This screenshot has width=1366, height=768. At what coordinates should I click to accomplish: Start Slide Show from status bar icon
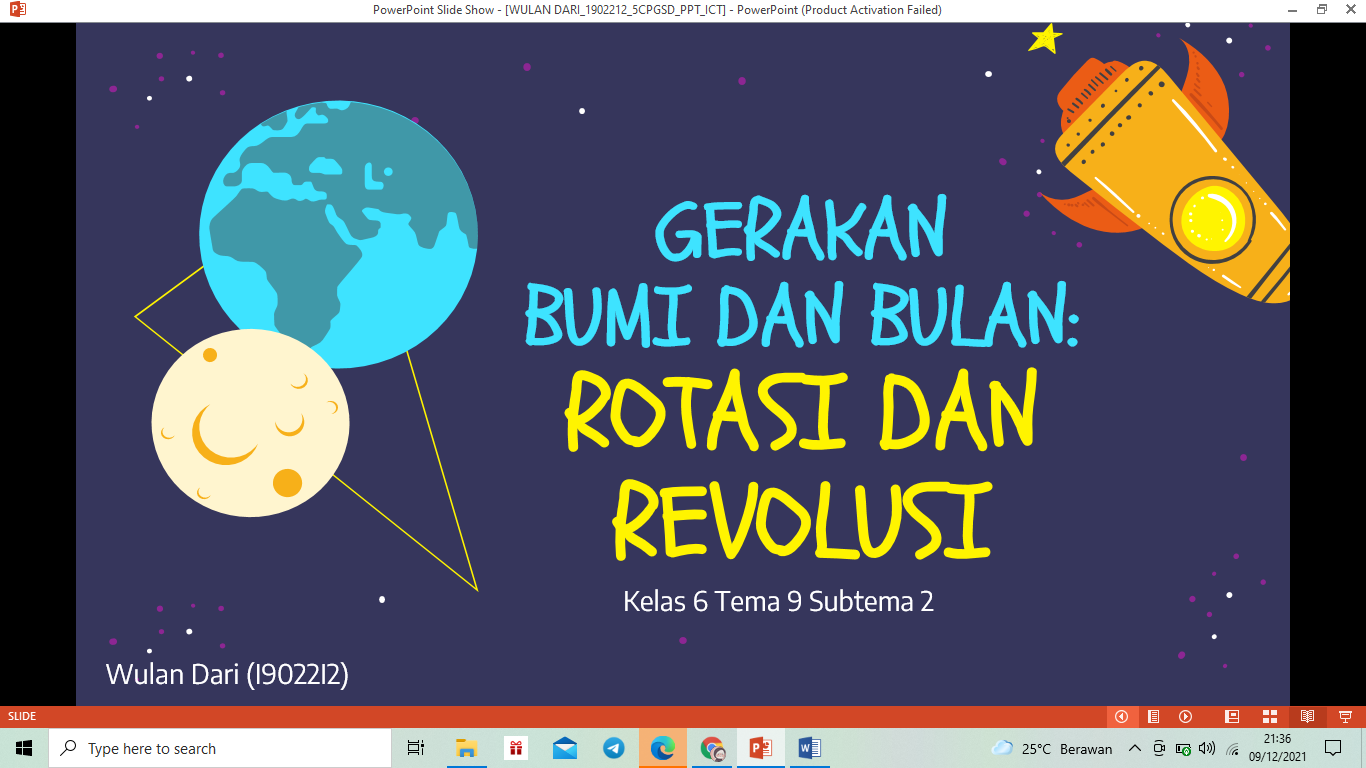click(x=1345, y=716)
